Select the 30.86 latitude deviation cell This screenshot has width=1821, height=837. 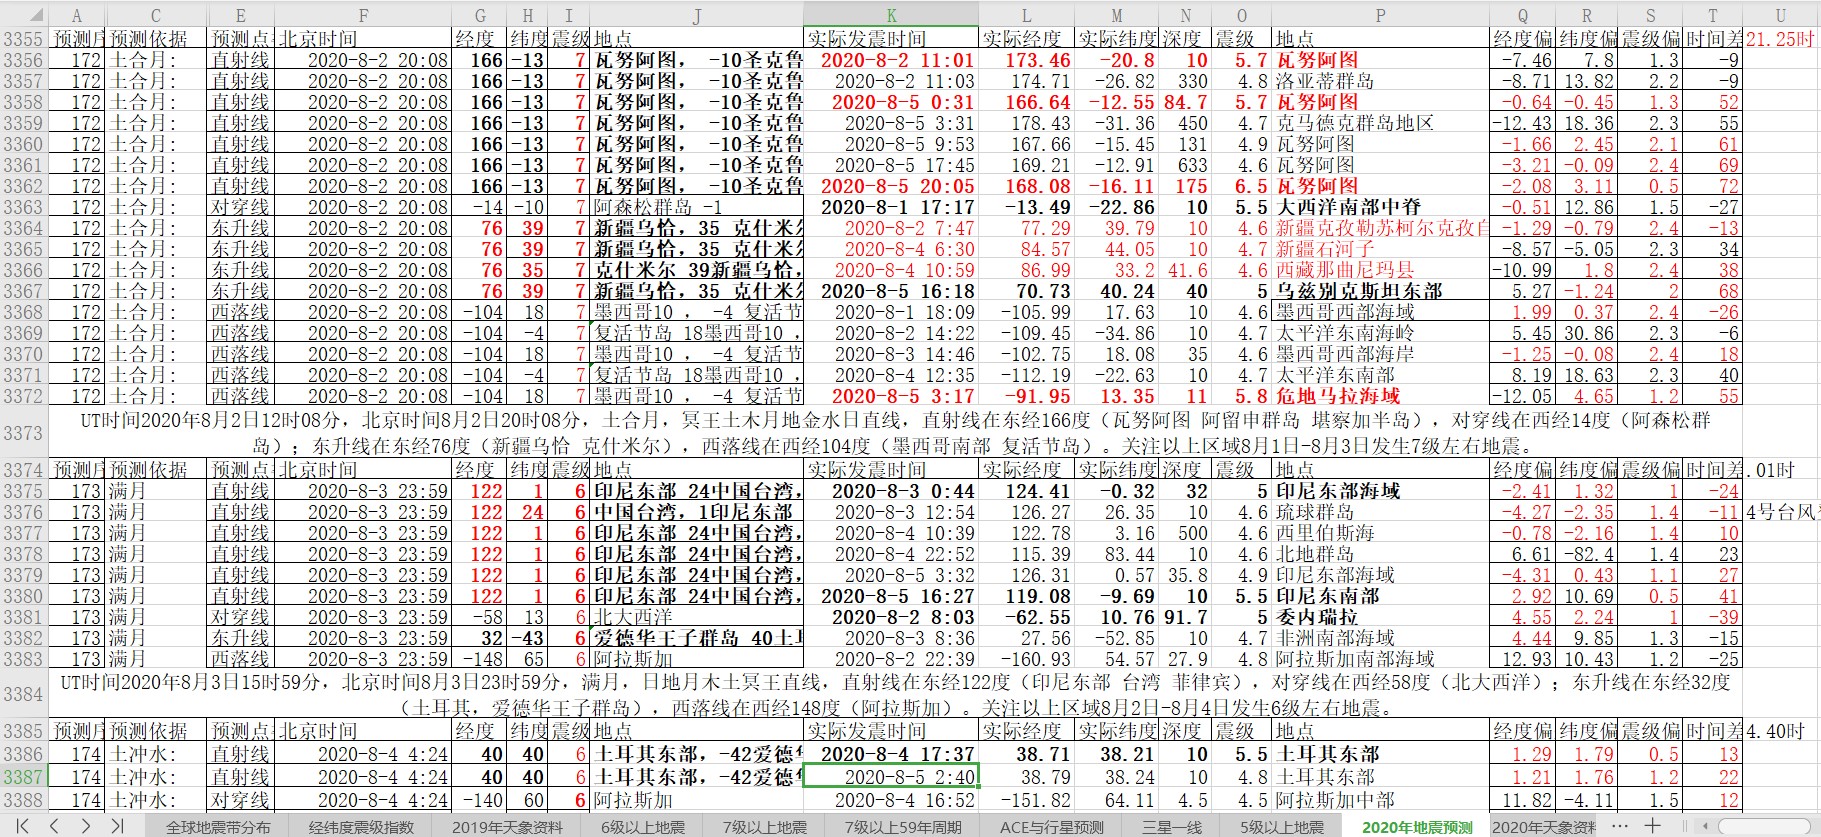pyautogui.click(x=1587, y=333)
